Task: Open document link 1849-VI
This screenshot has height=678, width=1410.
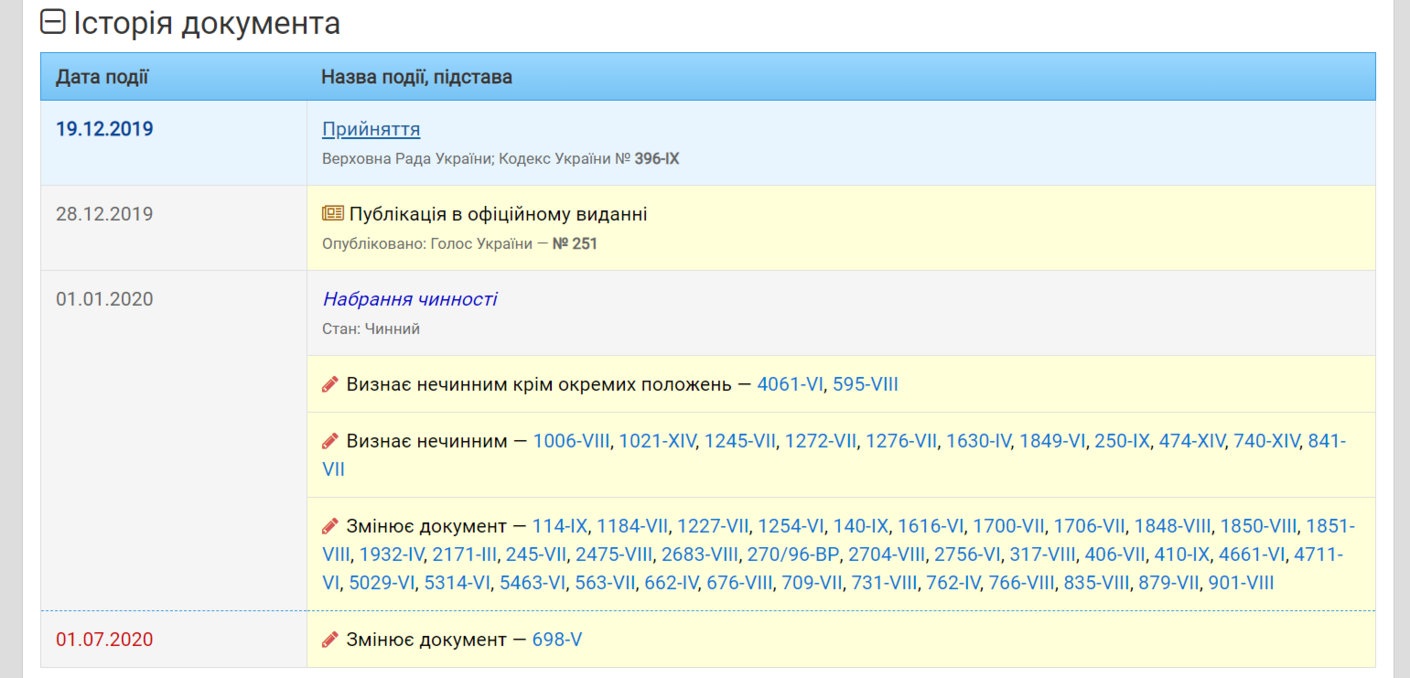Action: point(1050,441)
